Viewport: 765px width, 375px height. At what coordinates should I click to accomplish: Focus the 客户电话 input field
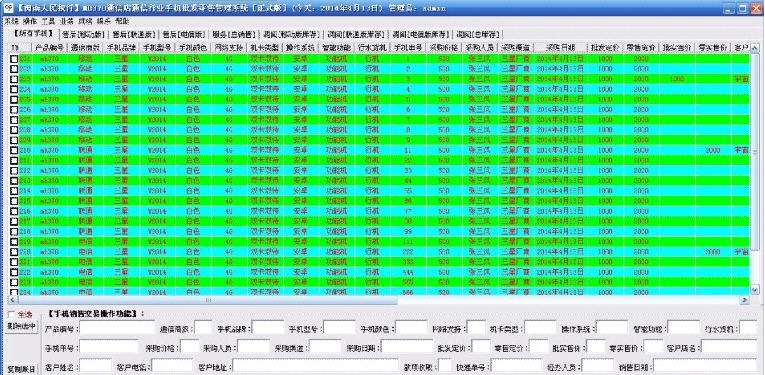click(173, 366)
